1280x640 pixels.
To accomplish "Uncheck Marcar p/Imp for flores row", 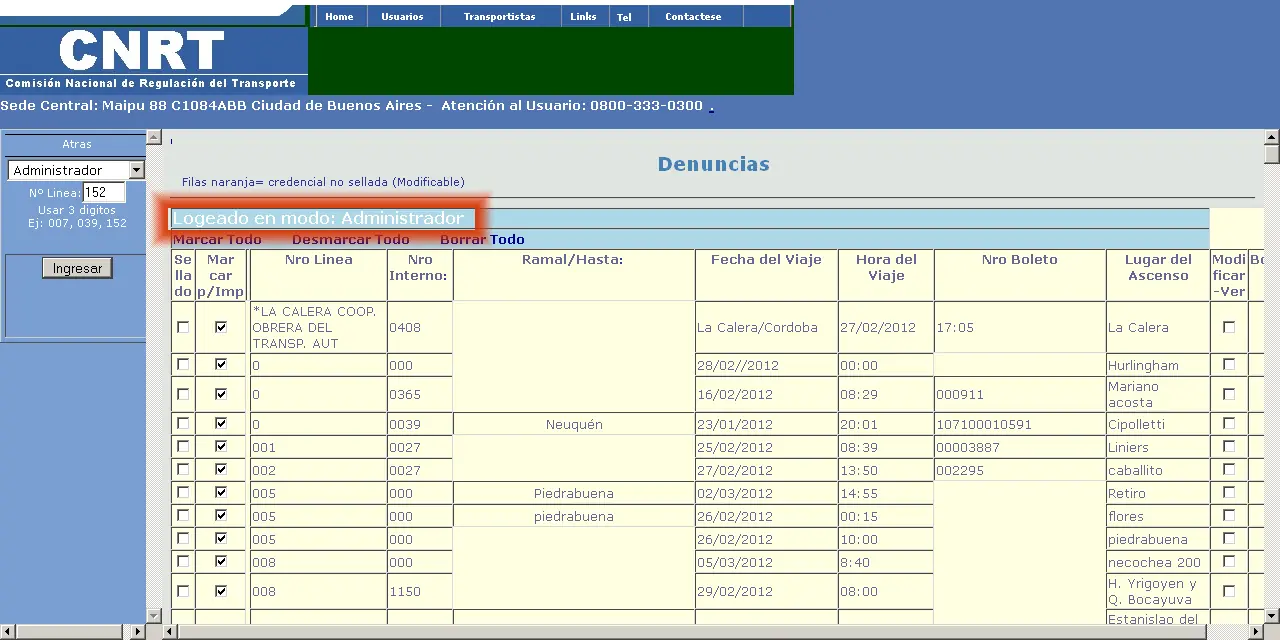I will [221, 515].
